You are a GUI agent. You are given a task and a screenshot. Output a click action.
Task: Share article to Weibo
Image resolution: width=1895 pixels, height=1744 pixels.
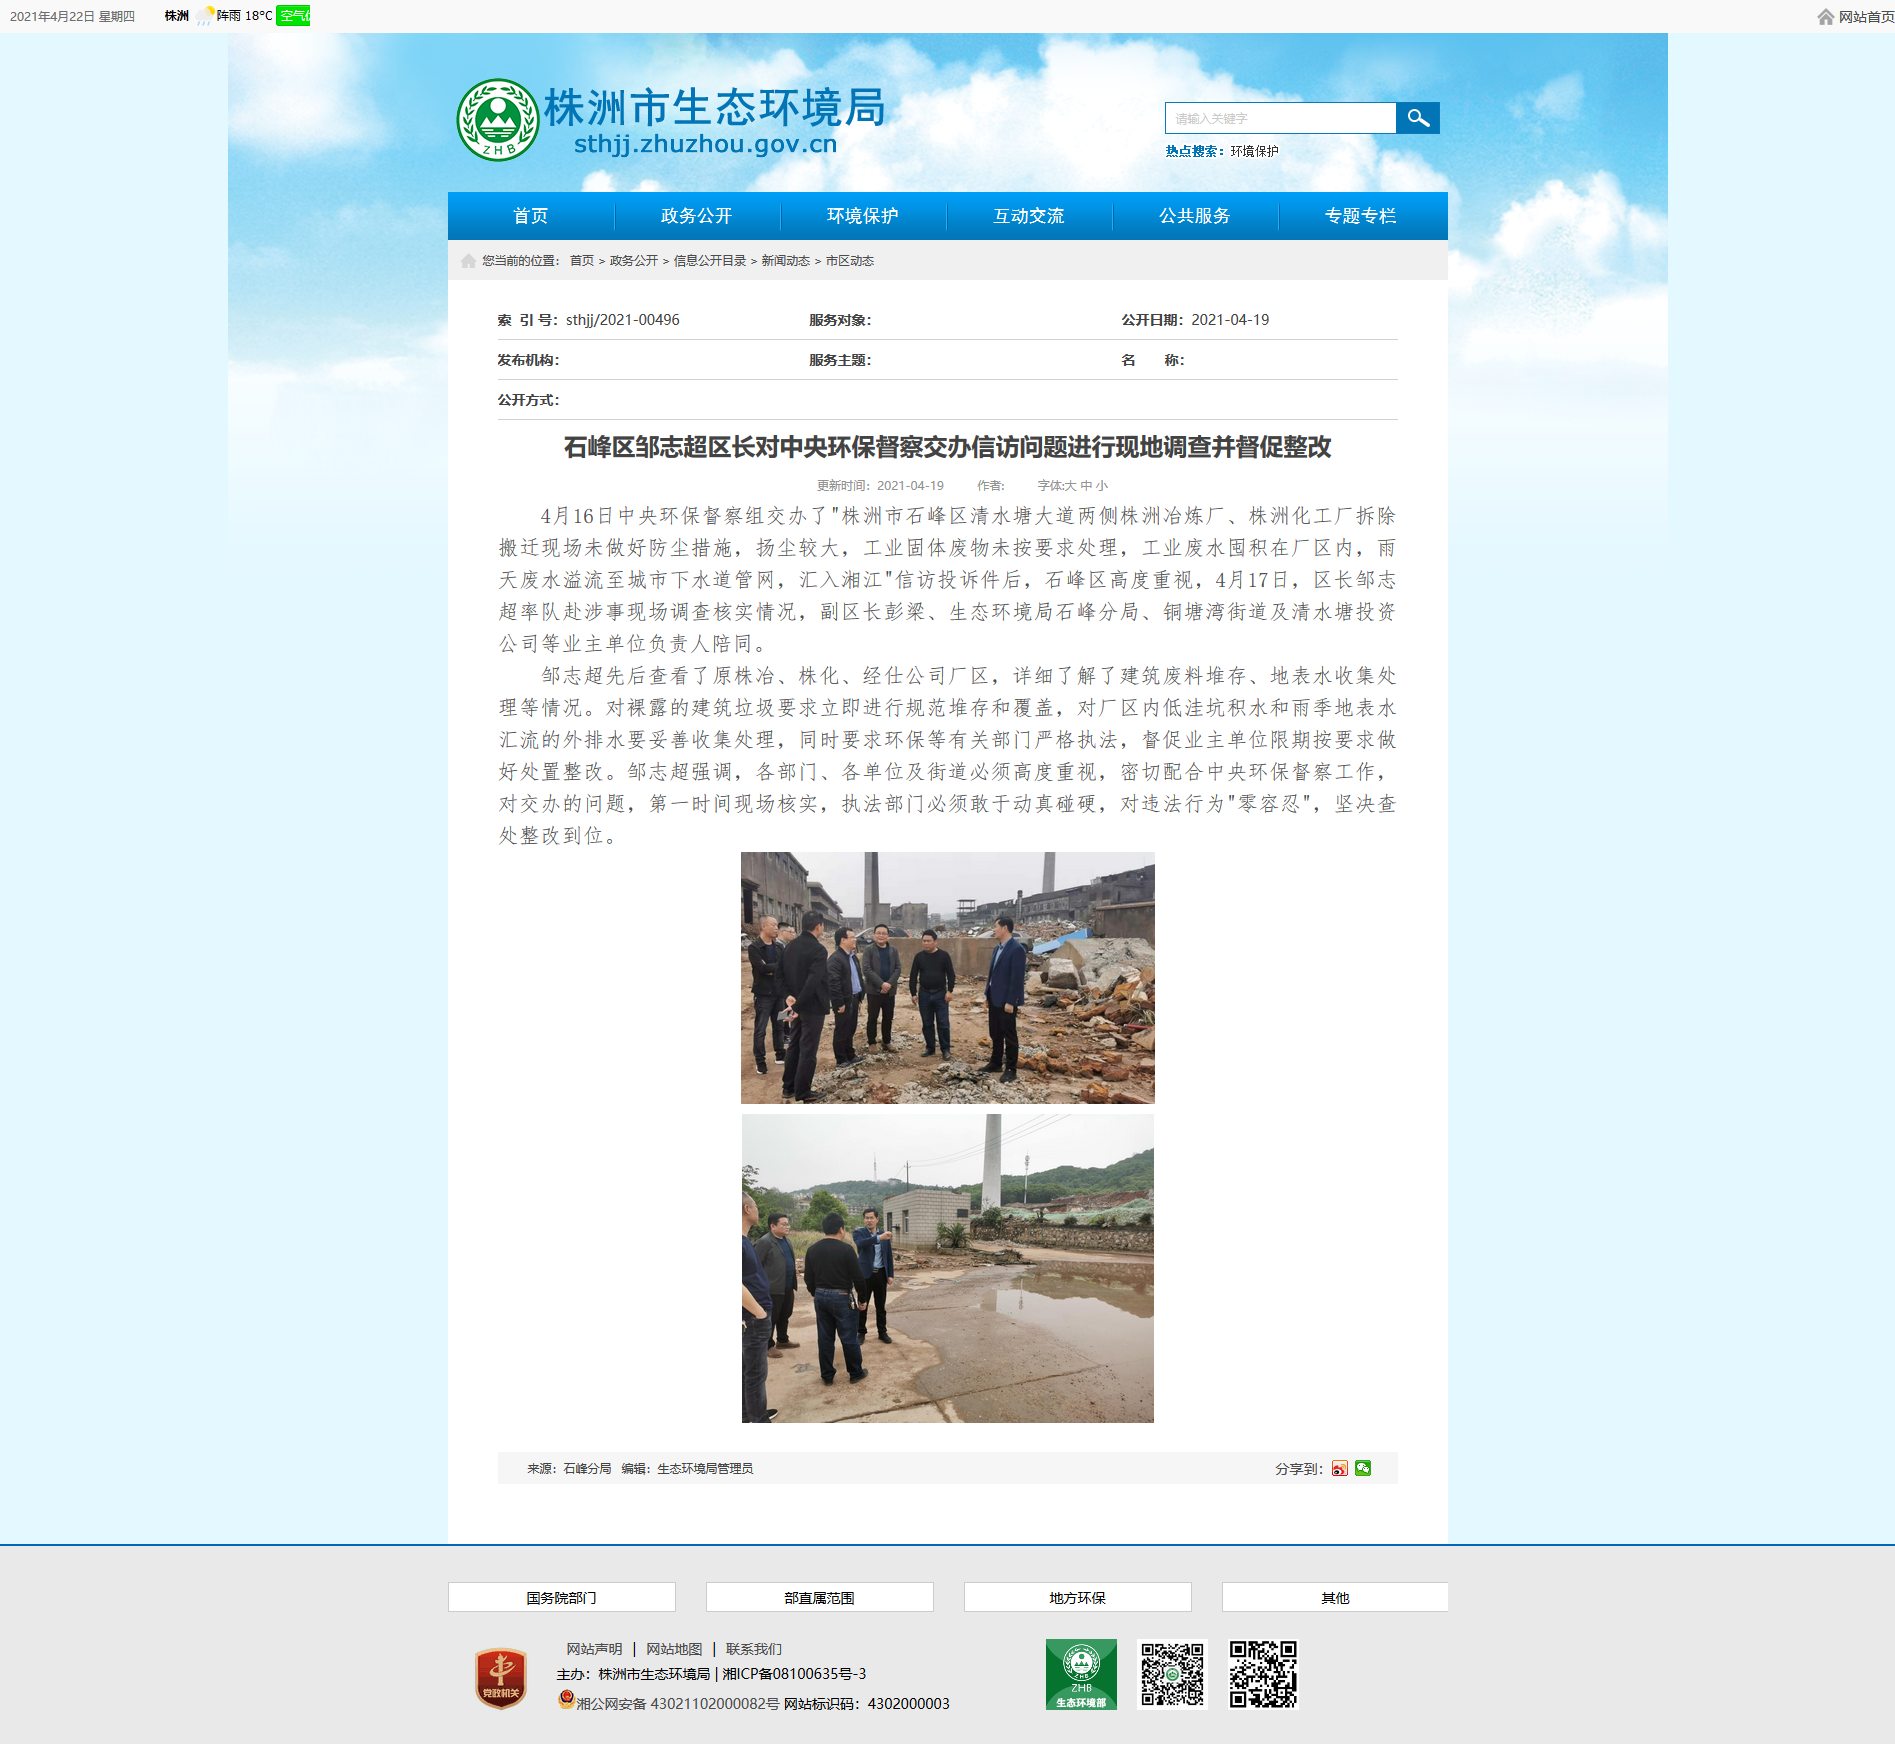click(1339, 1468)
